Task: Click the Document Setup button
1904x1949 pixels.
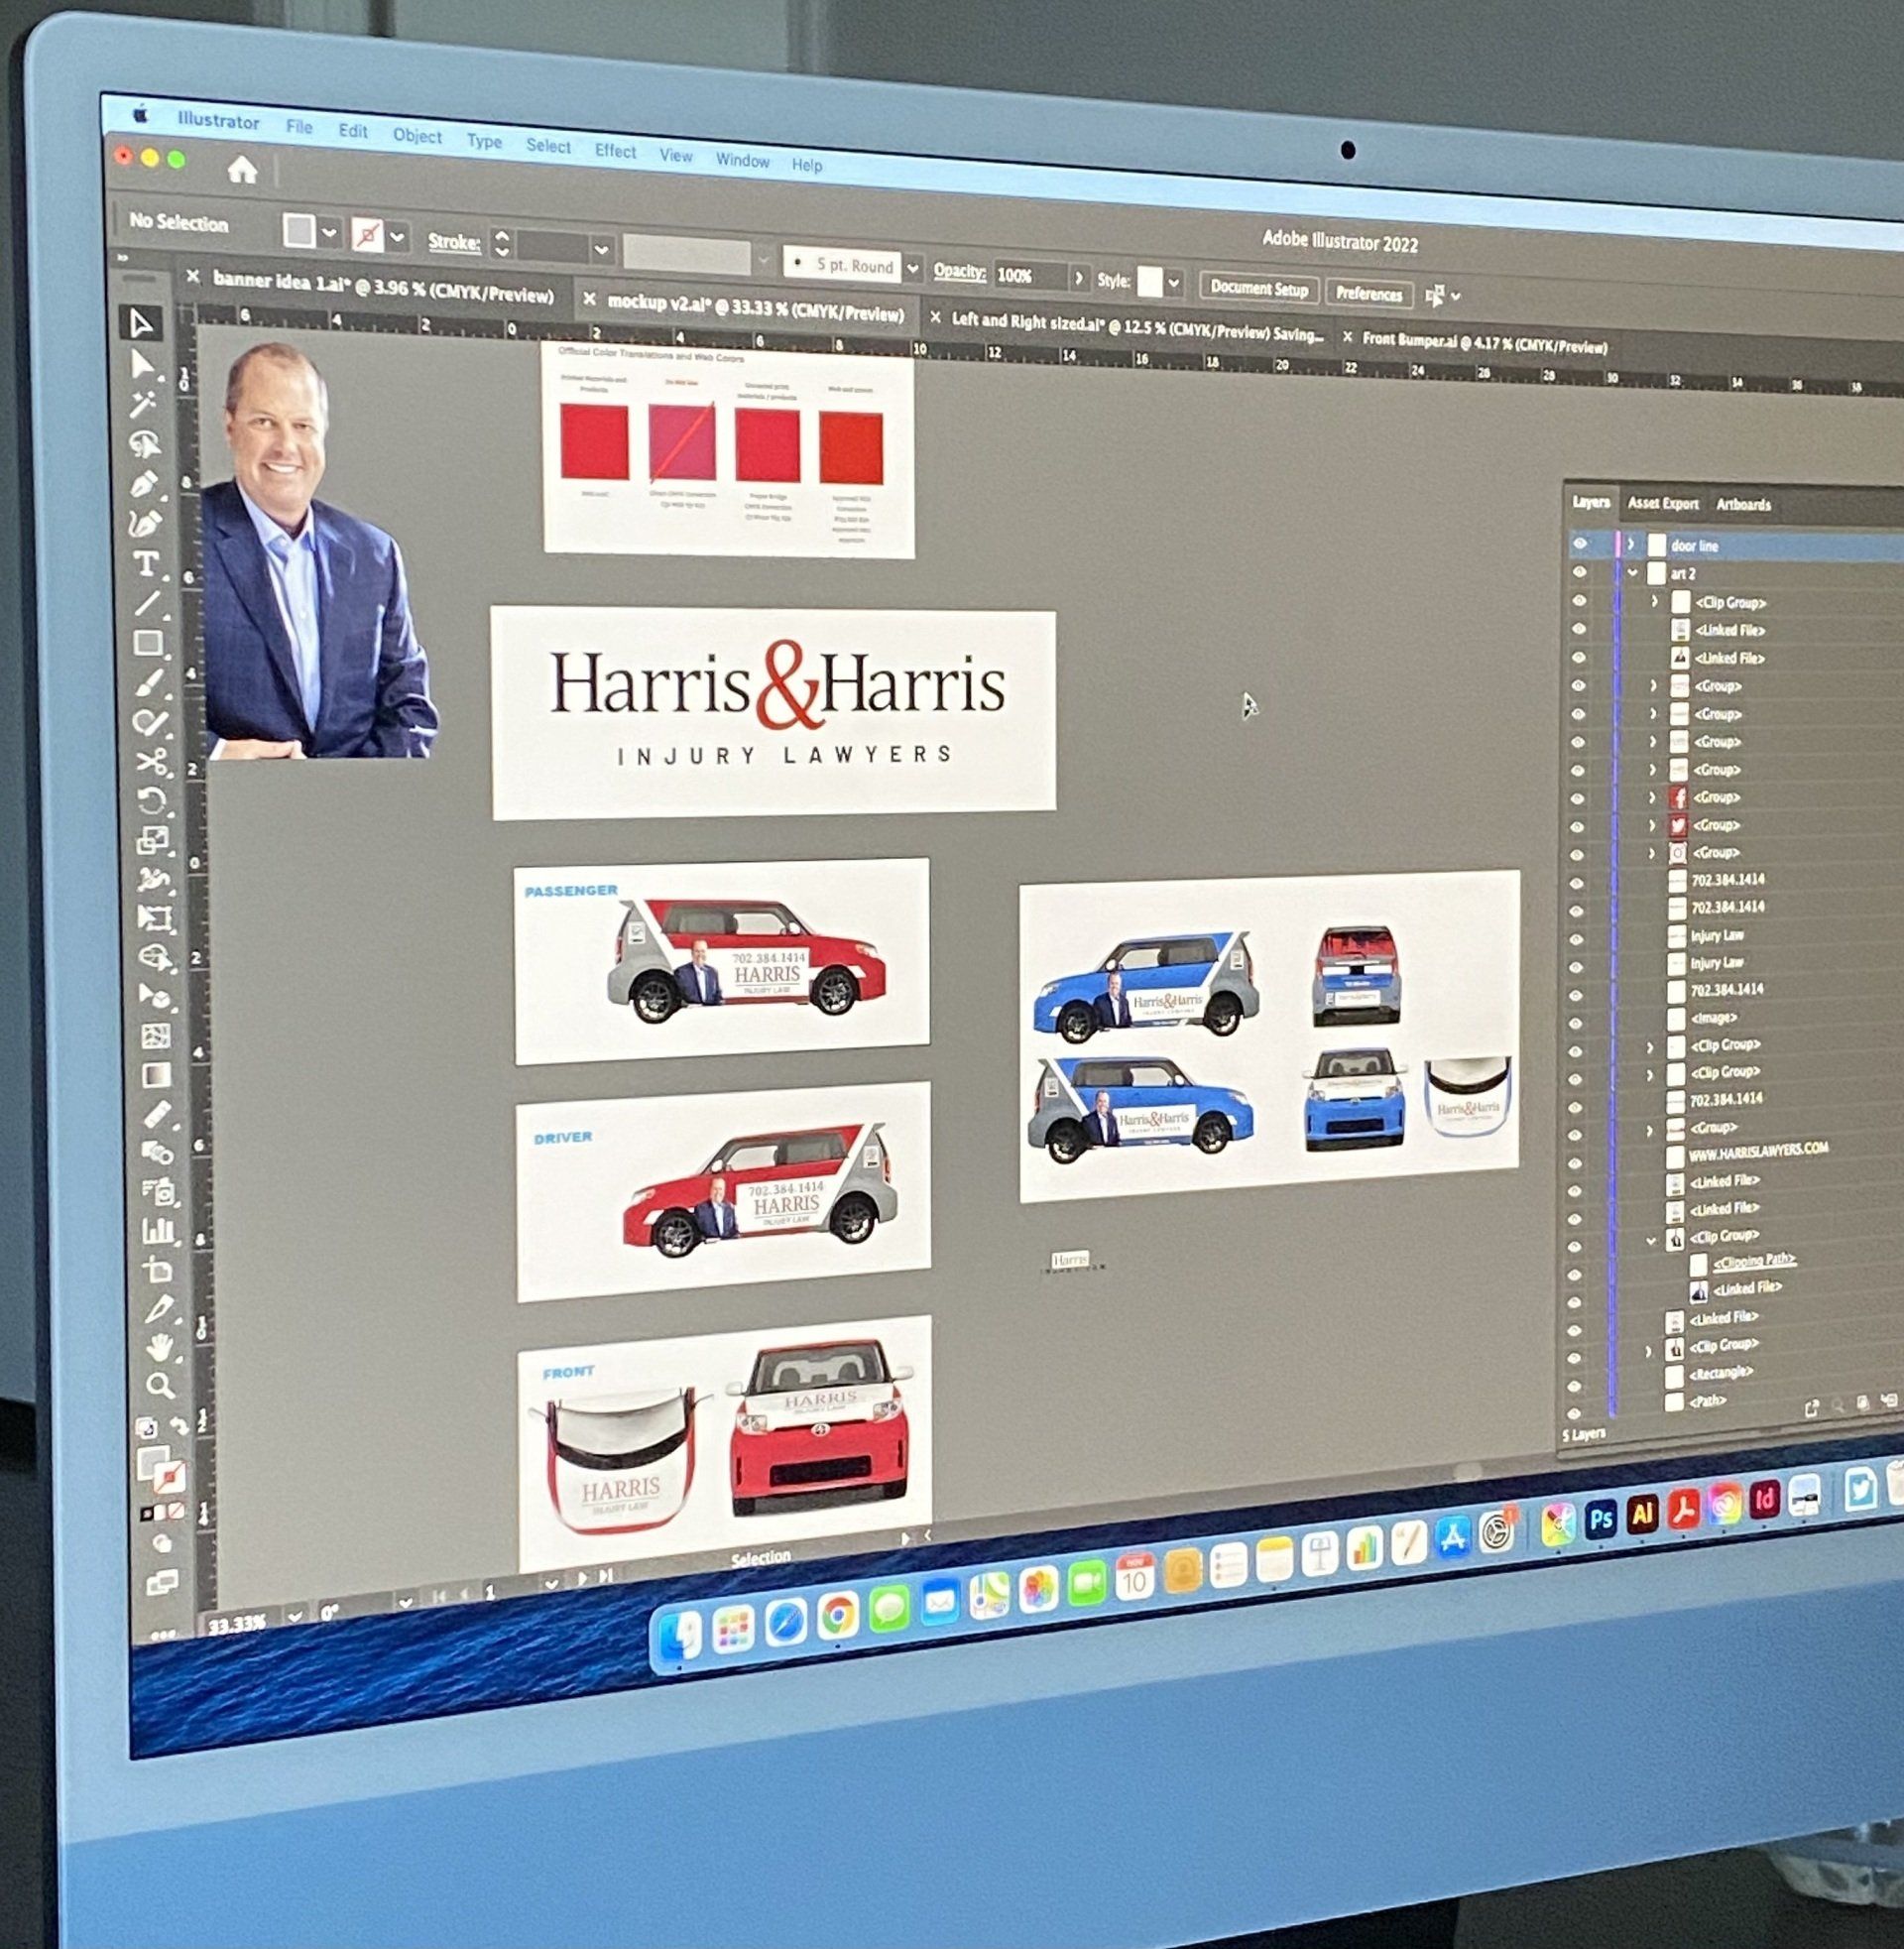Action: point(1259,289)
